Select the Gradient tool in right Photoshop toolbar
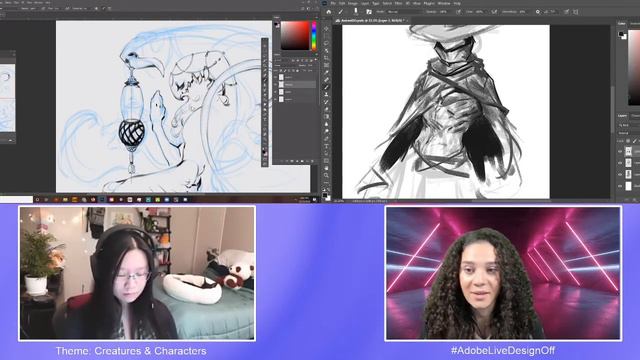This screenshot has width=640, height=360. [x=326, y=116]
